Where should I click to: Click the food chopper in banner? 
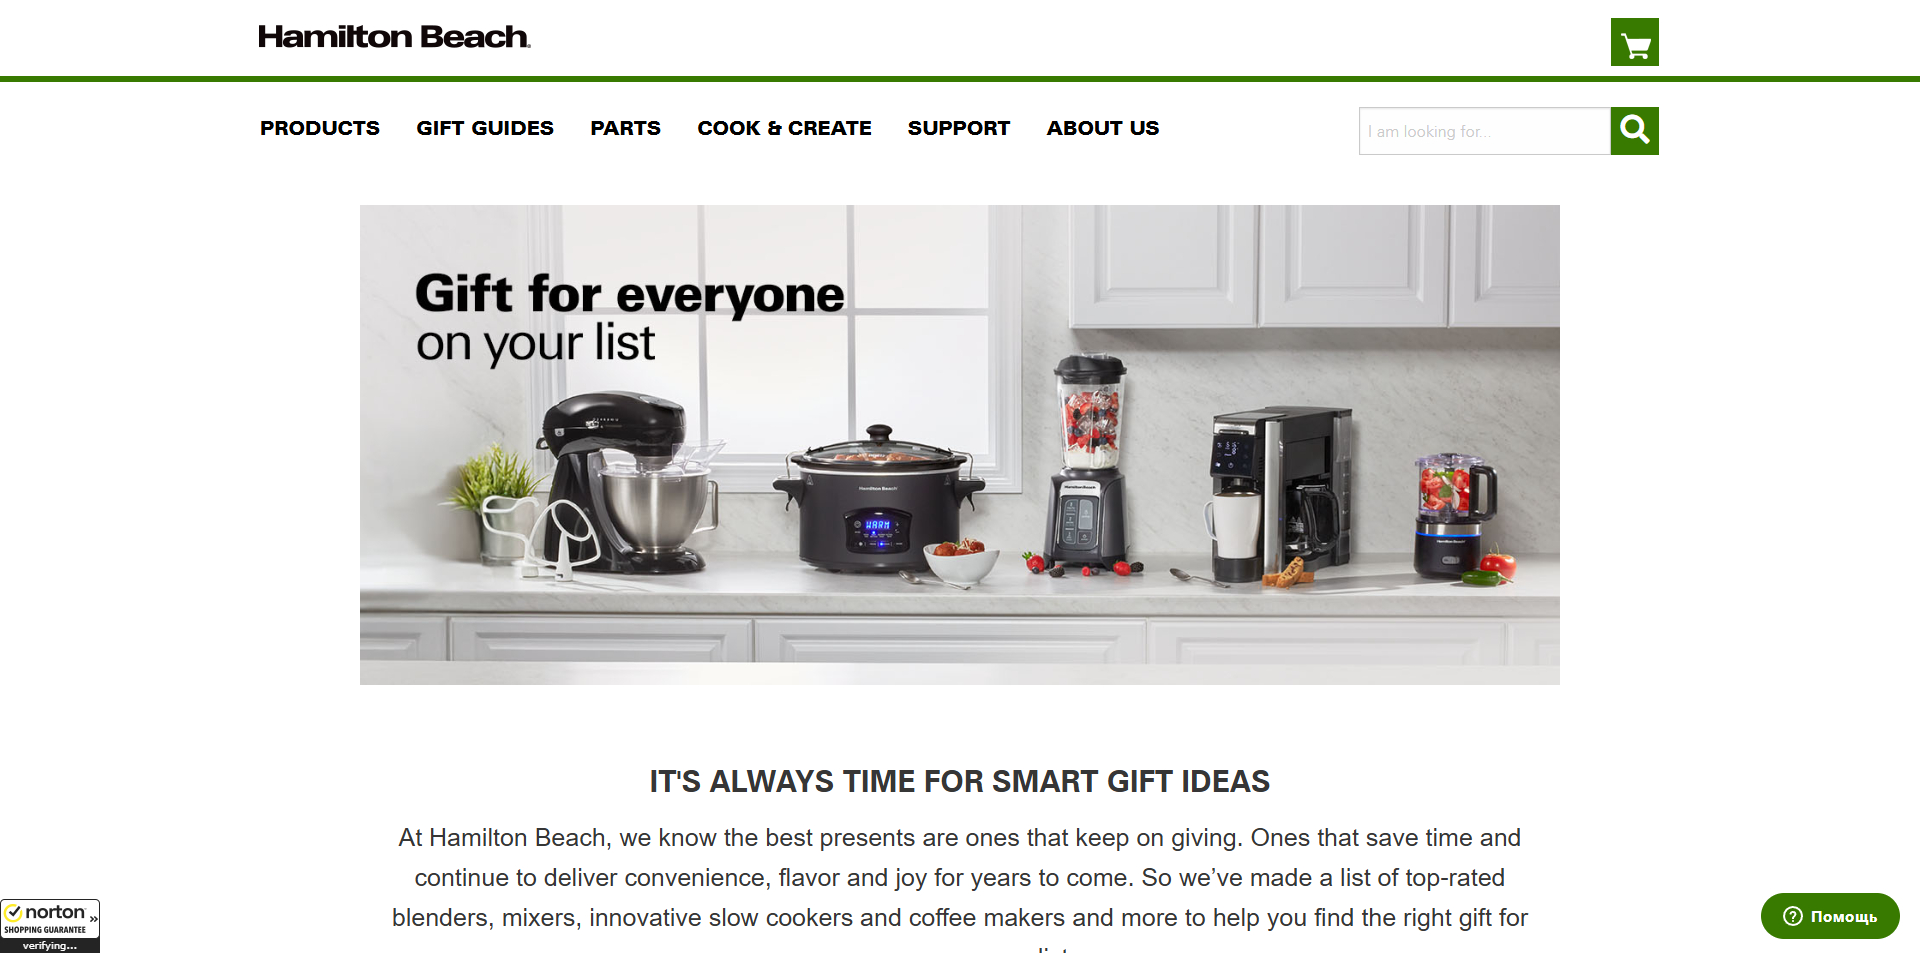1454,515
